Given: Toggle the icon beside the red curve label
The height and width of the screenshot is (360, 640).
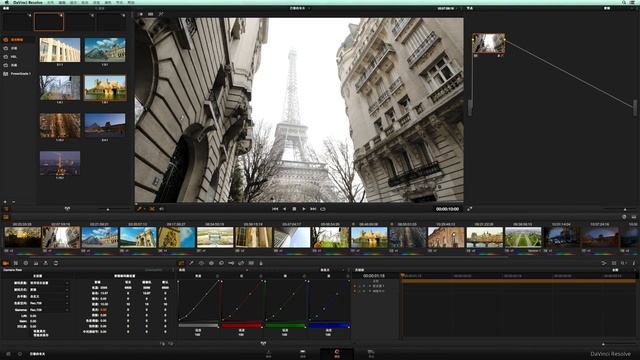Looking at the screenshot, I should coord(261,276).
